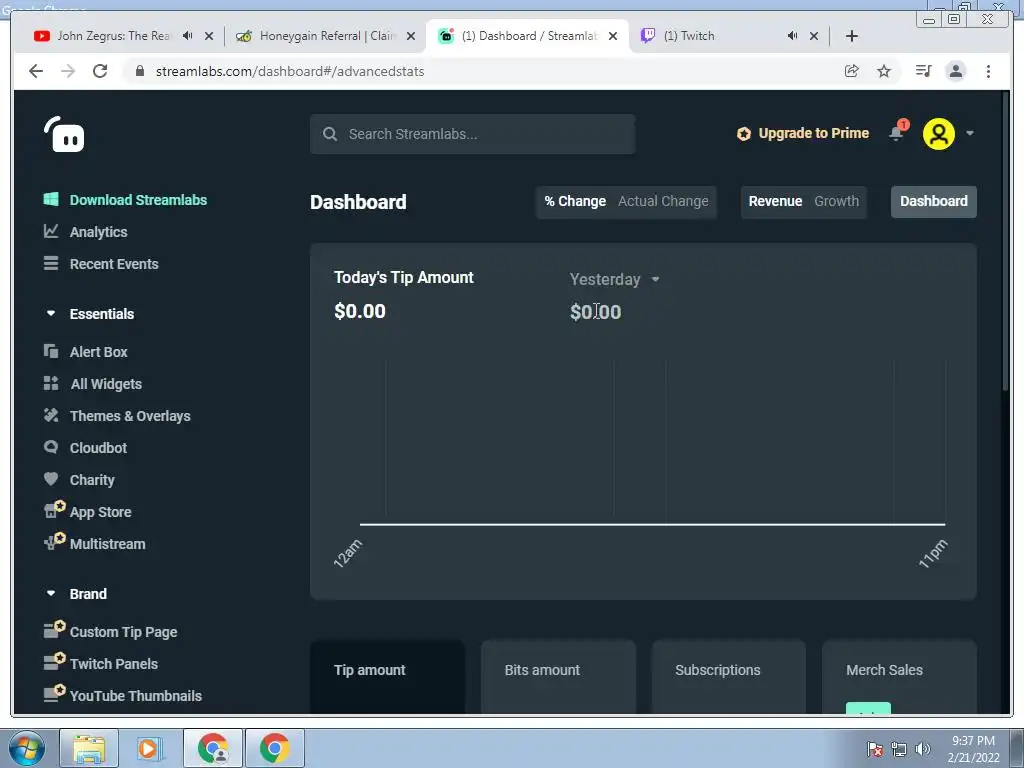Reload the page with the refresh icon
The height and width of the screenshot is (768, 1024).
(100, 71)
